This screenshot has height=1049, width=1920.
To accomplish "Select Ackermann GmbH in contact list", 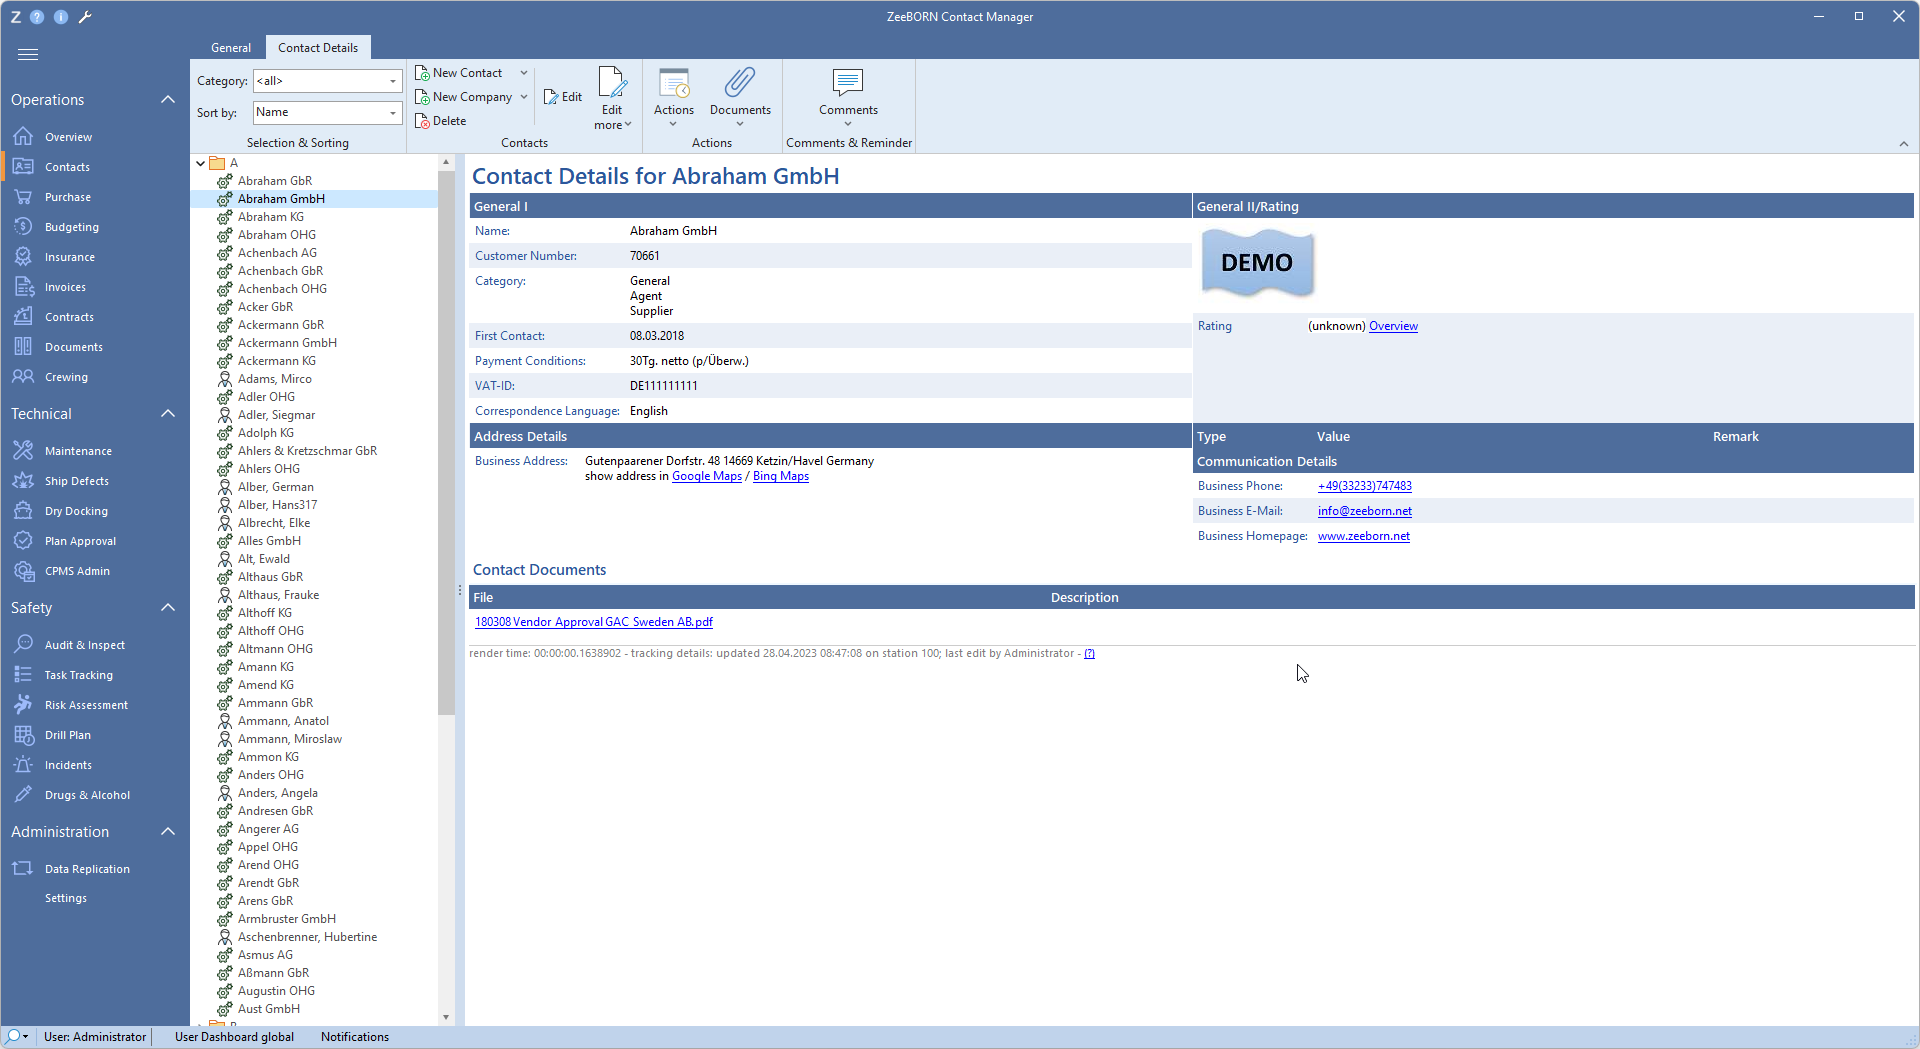I will (287, 343).
